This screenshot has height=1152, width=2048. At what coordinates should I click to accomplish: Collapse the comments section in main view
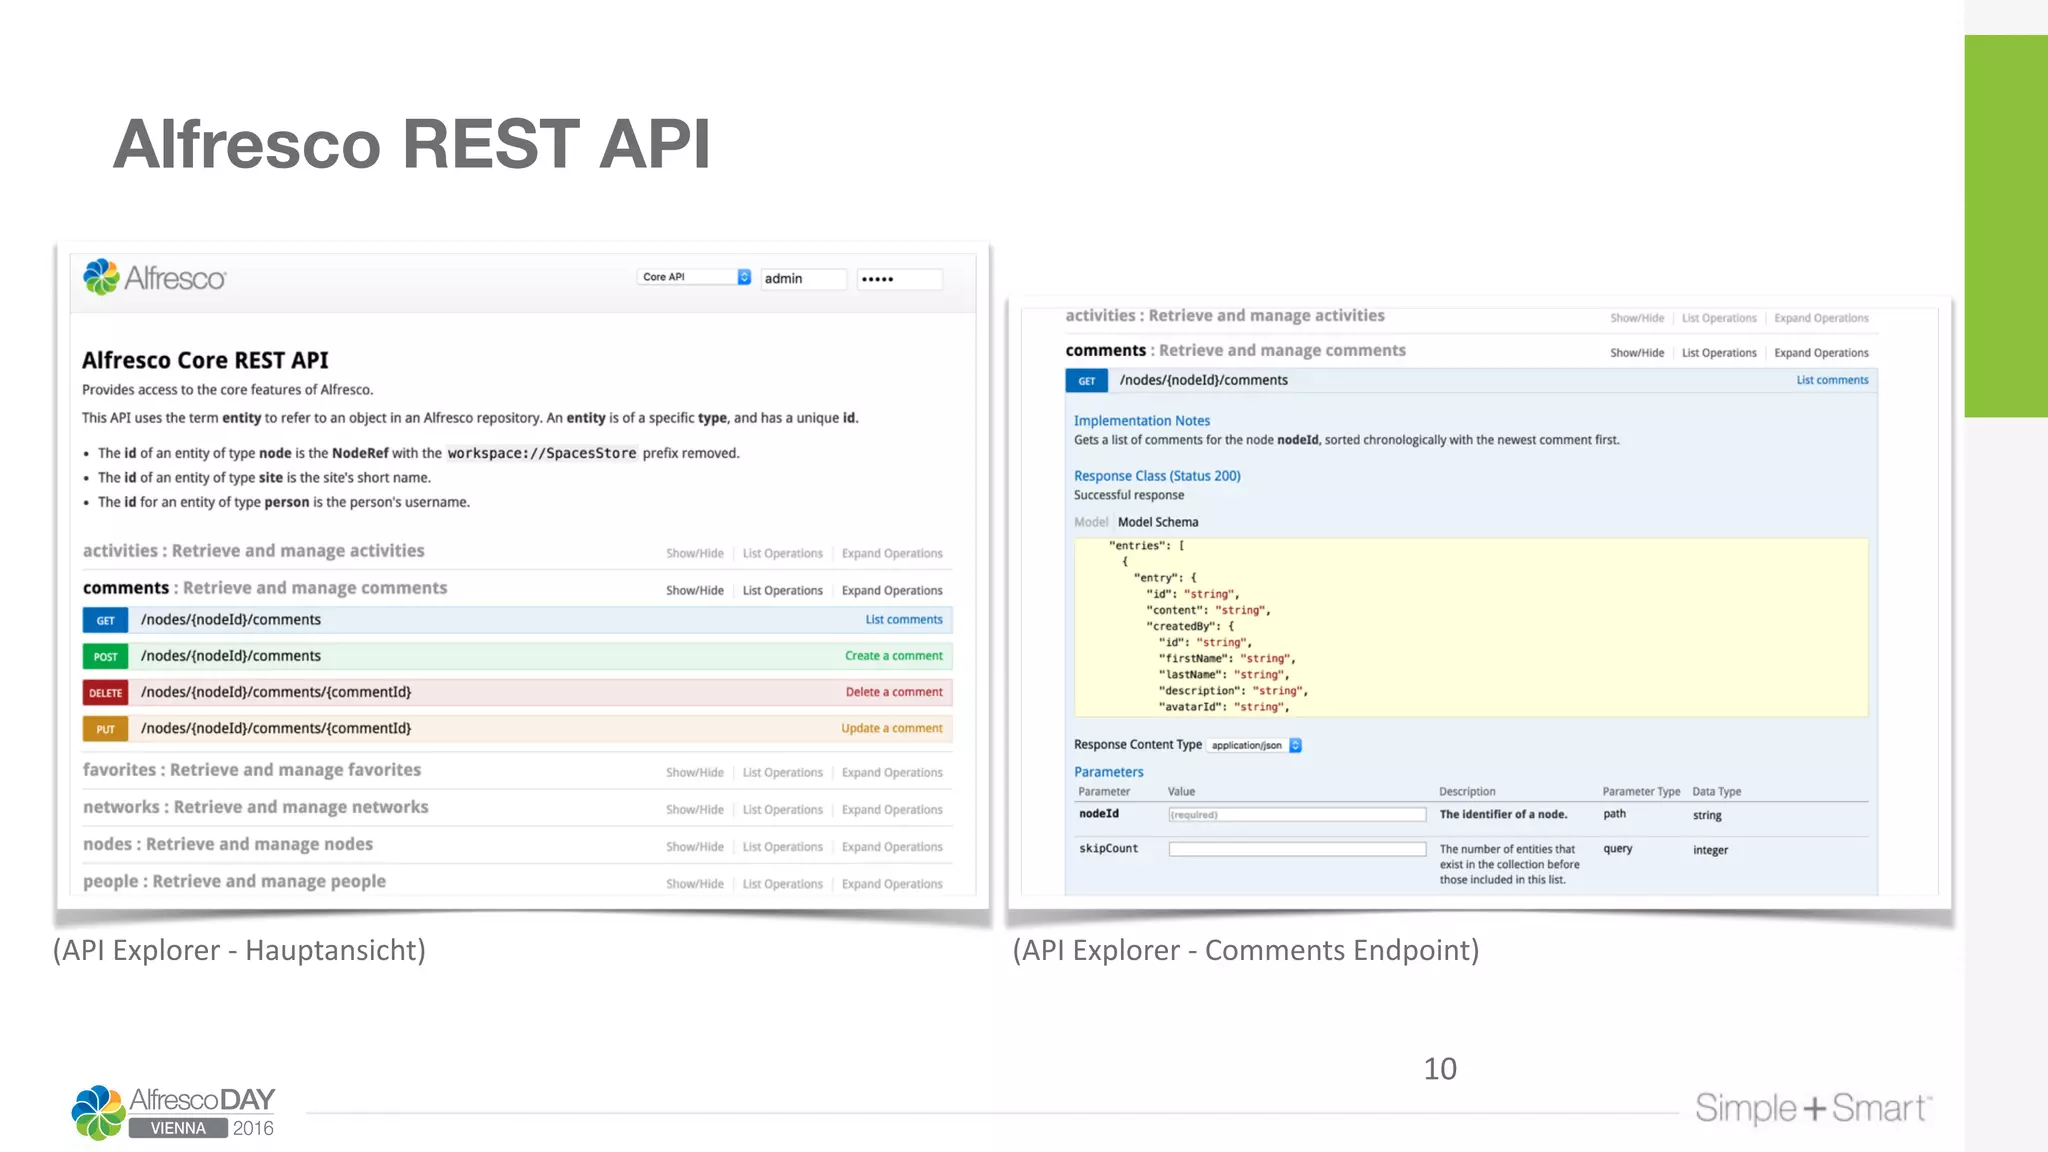coord(265,588)
